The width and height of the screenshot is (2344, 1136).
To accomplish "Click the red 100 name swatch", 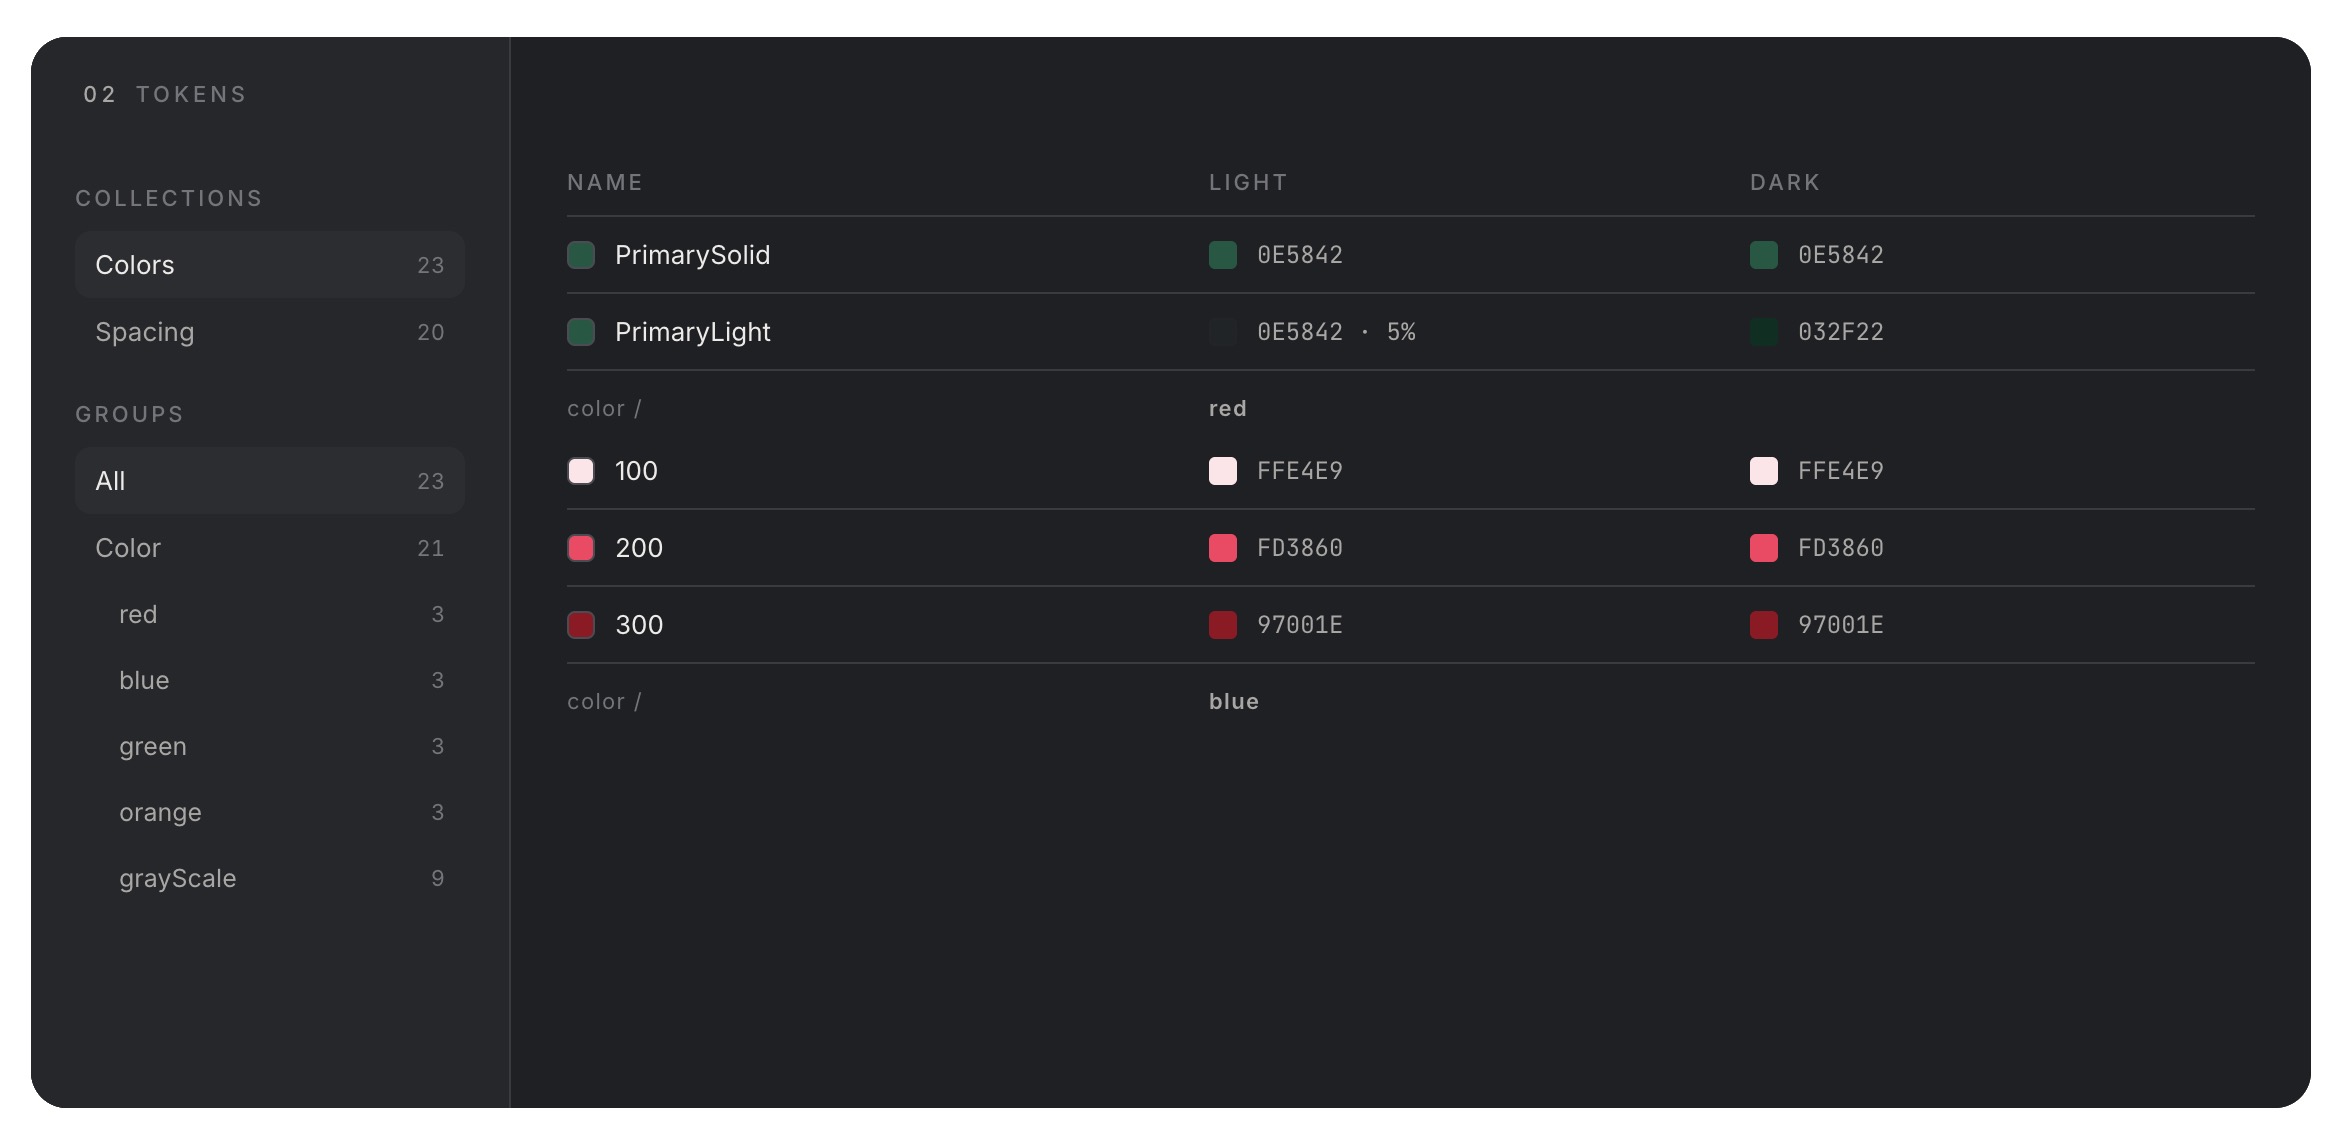I will [x=581, y=471].
